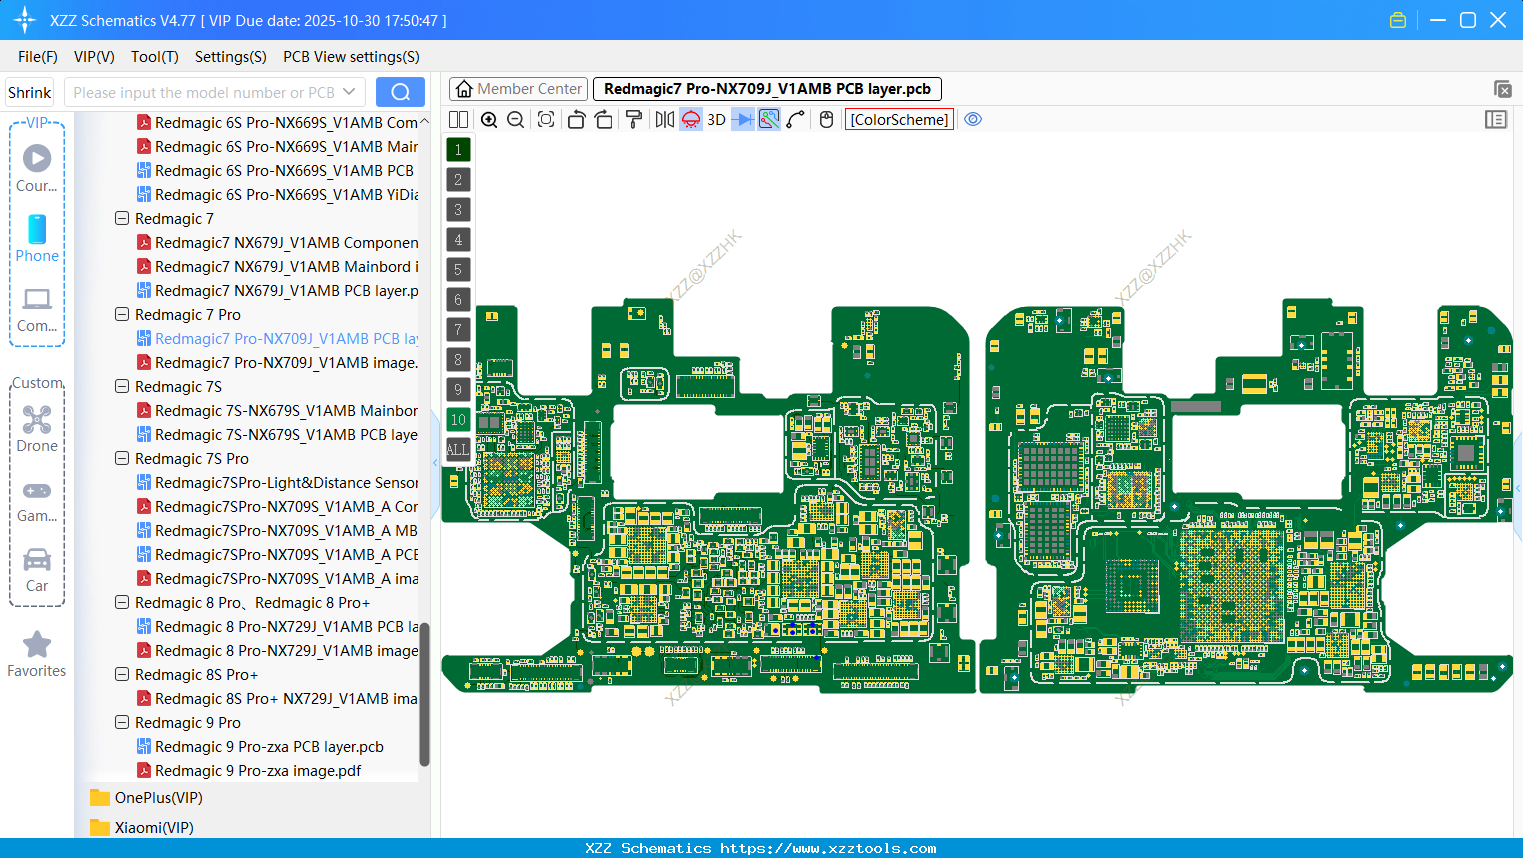
Task: Activate the split-screen compare view
Action: pos(458,119)
